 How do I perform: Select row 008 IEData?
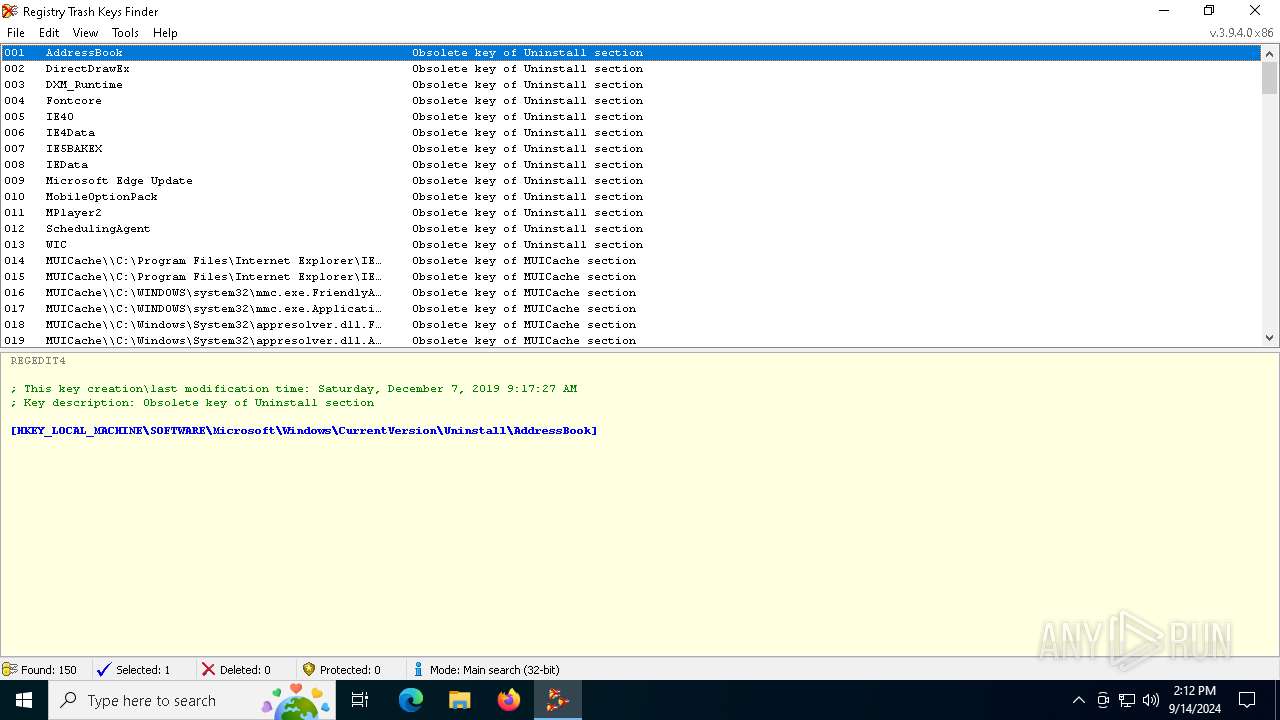point(631,165)
